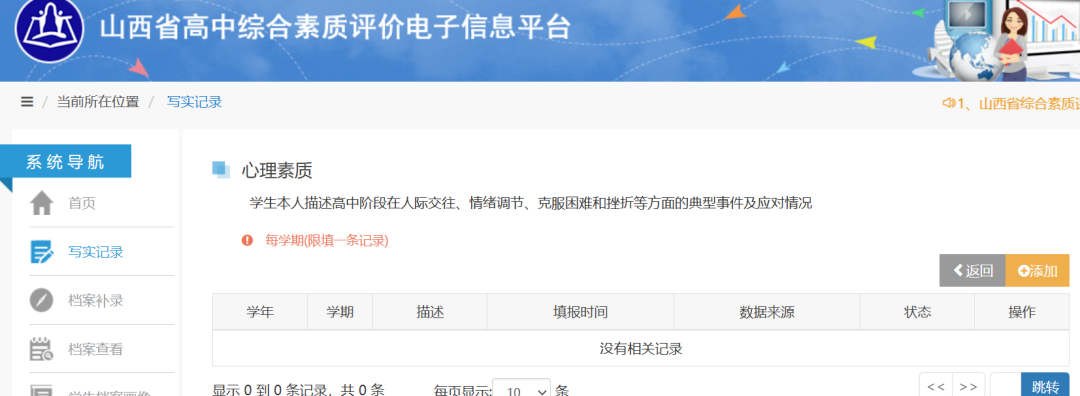The width and height of the screenshot is (1080, 396).
Task: Click the 数据来源 column header
Action: (x=767, y=312)
